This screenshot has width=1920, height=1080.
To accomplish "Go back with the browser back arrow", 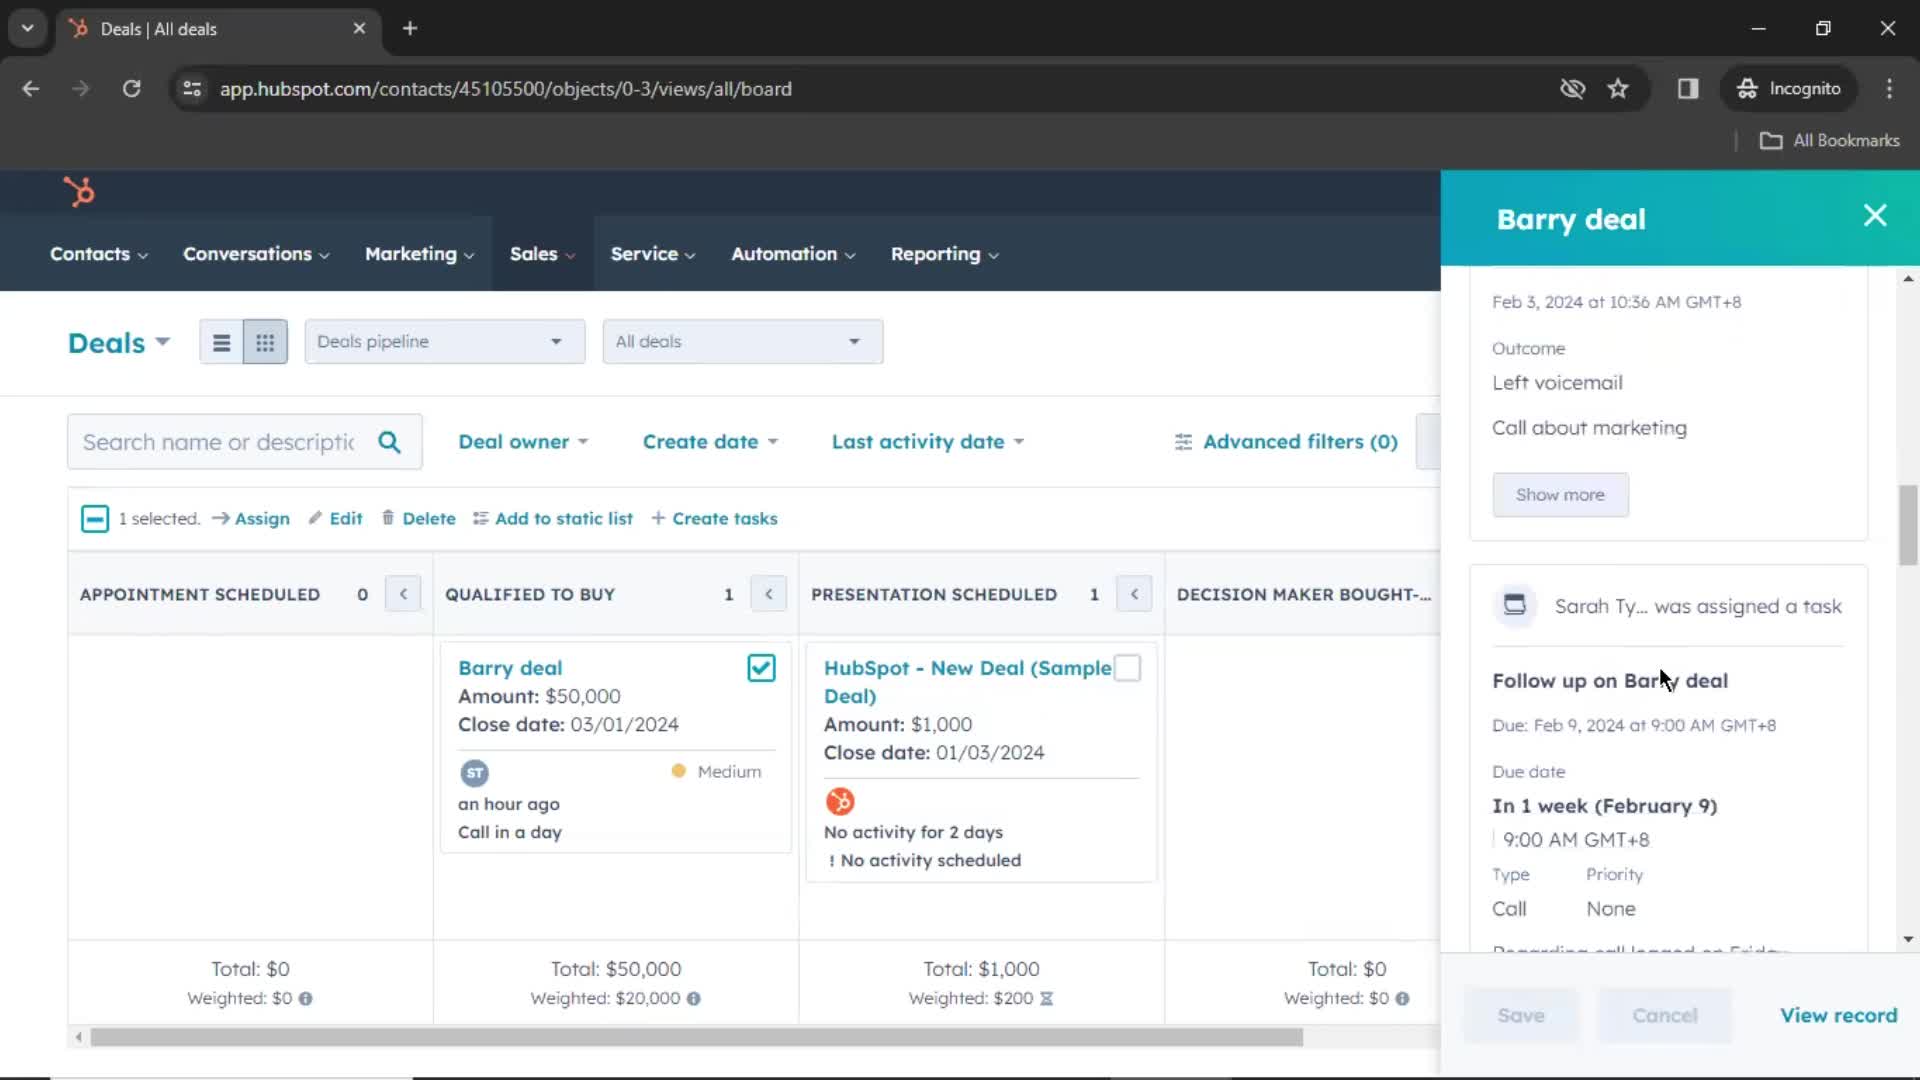I will pyautogui.click(x=31, y=88).
